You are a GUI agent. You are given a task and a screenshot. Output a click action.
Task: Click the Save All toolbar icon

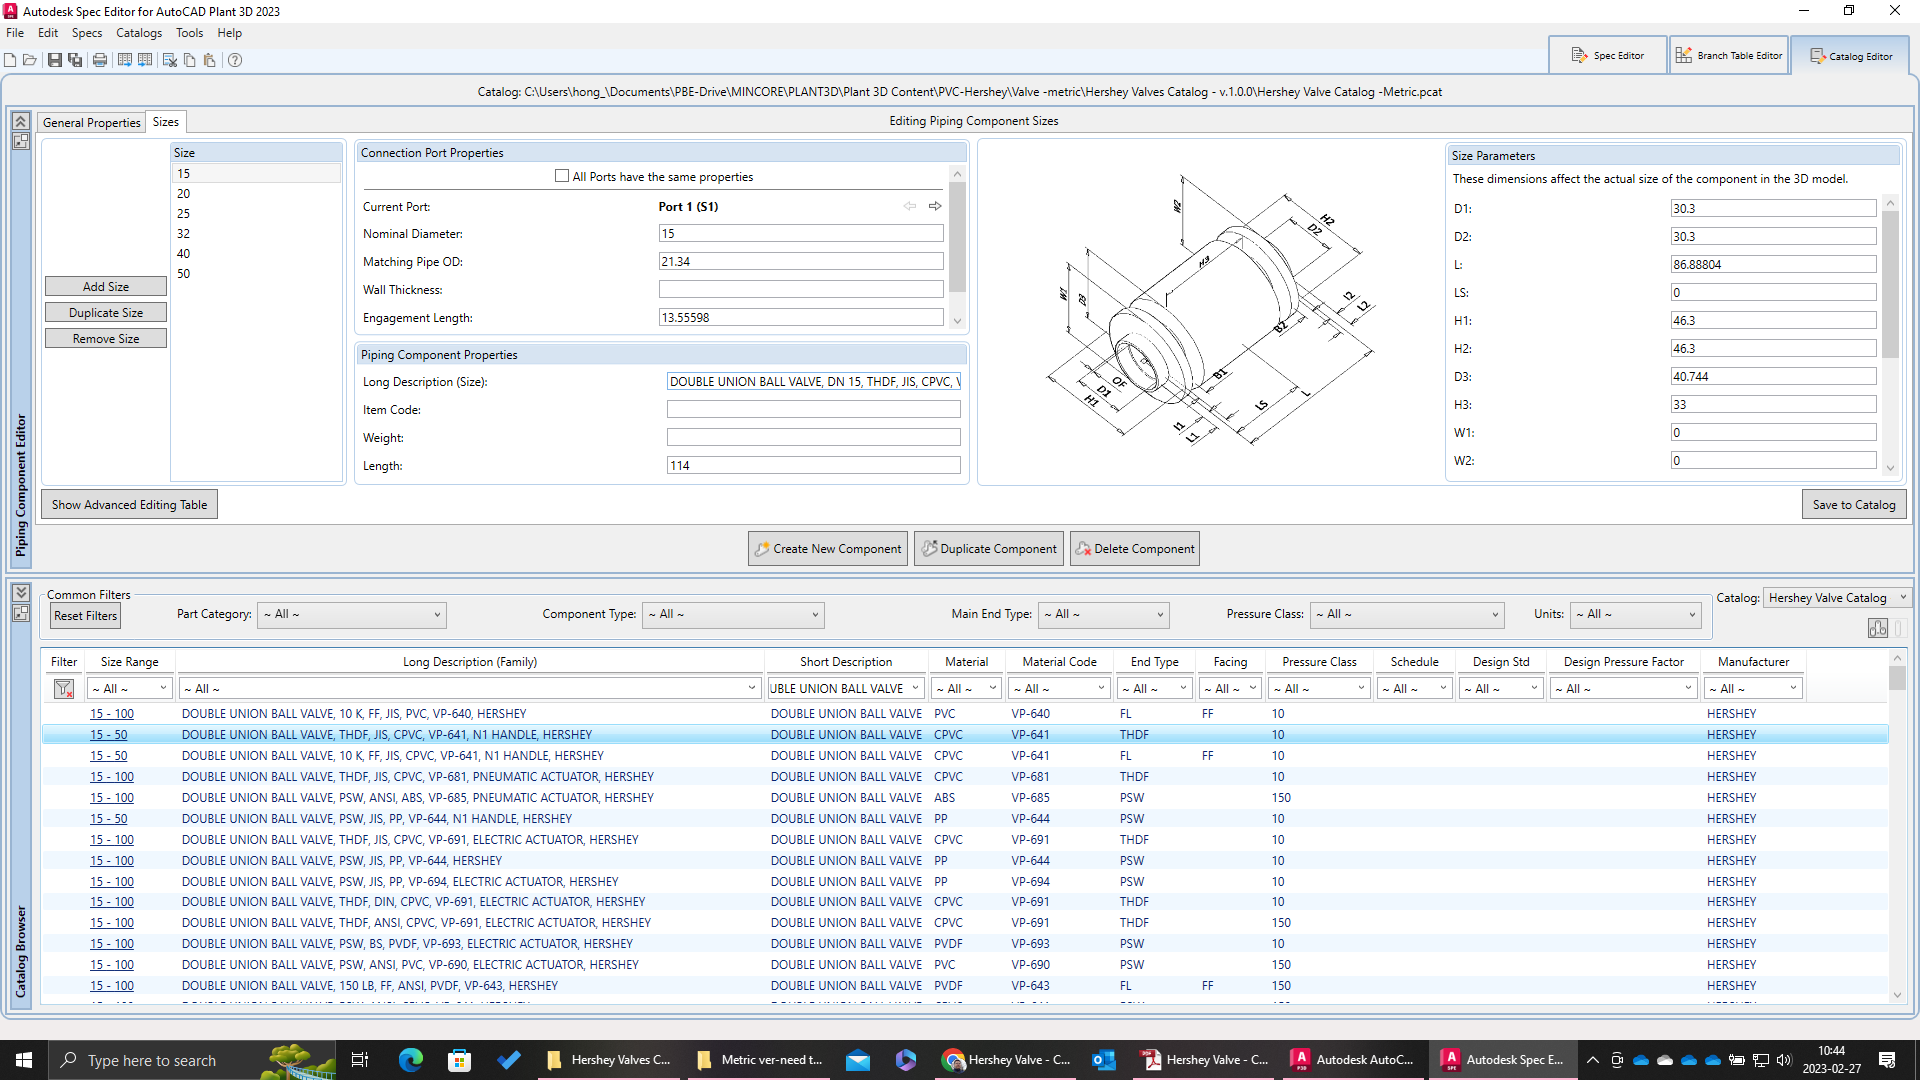[x=75, y=60]
